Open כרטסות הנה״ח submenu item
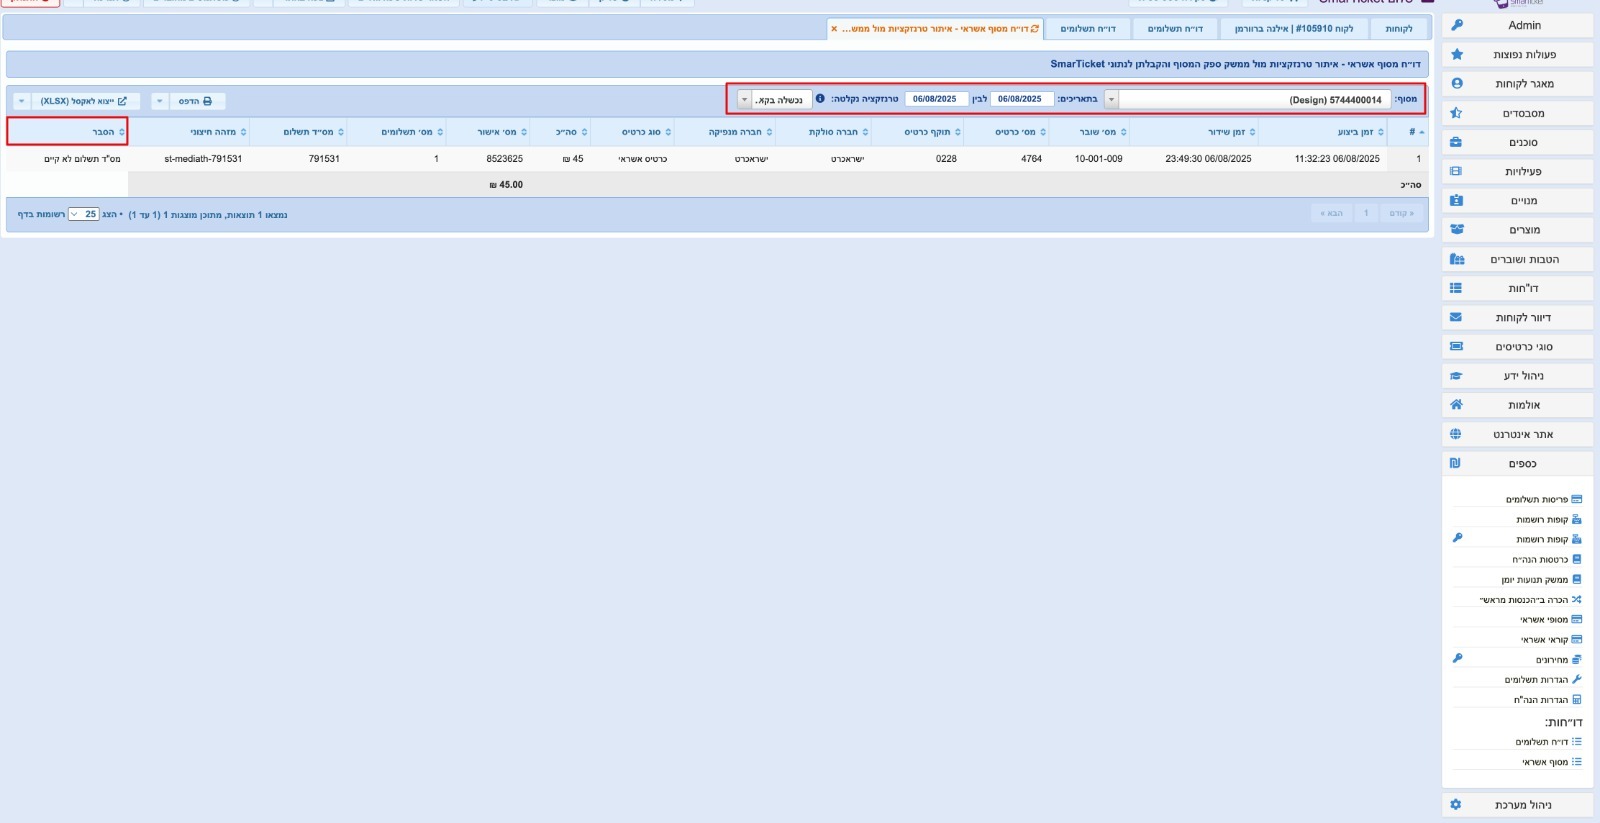The width and height of the screenshot is (1600, 823). [1547, 559]
